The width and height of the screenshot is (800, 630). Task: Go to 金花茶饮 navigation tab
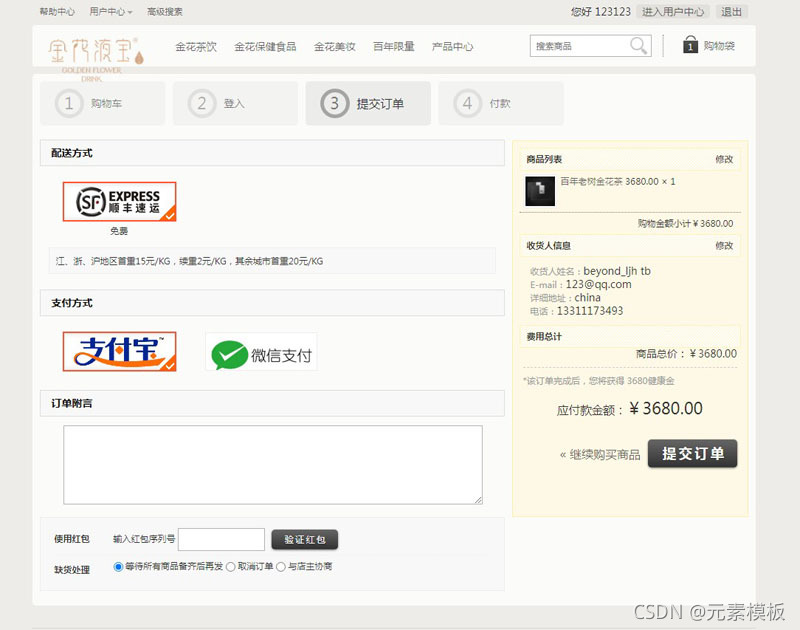[196, 45]
